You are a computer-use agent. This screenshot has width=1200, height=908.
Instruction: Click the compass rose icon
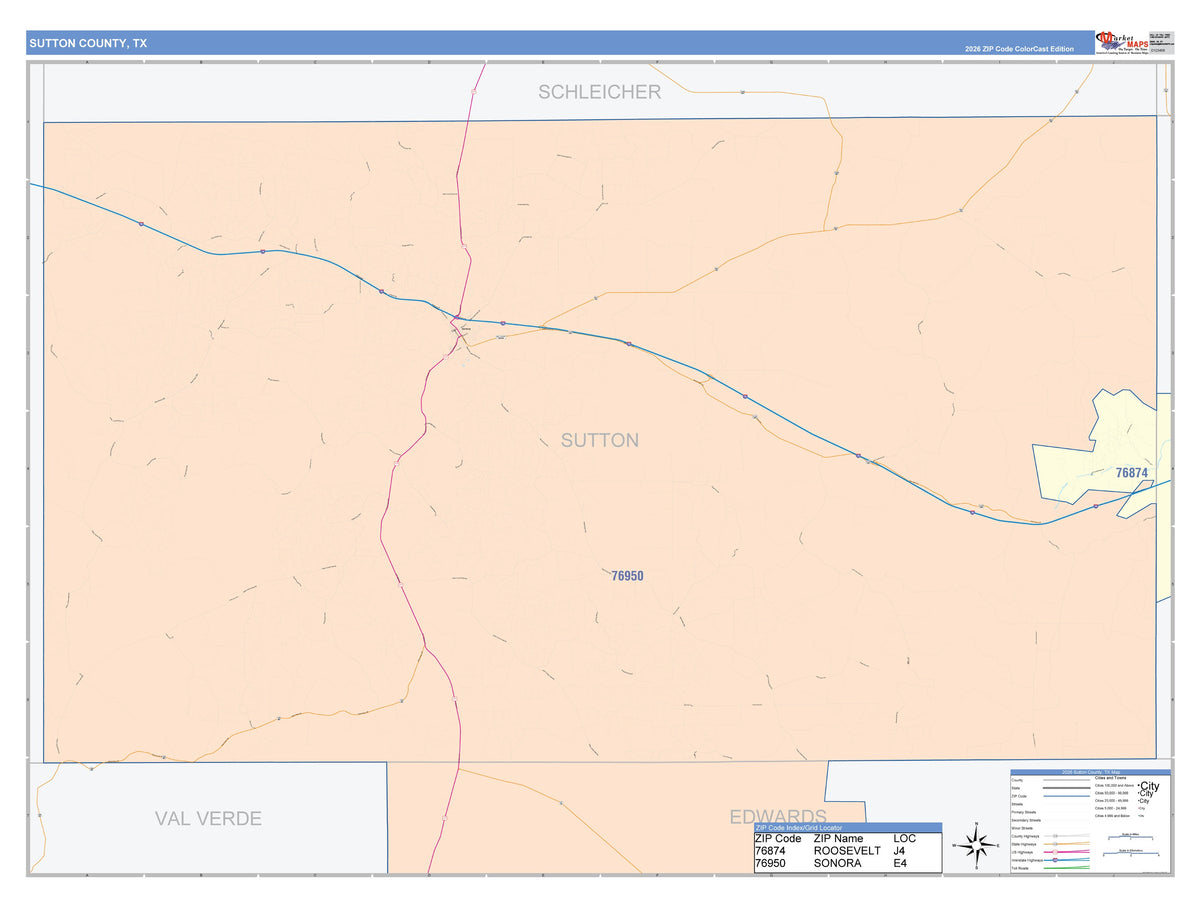975,846
